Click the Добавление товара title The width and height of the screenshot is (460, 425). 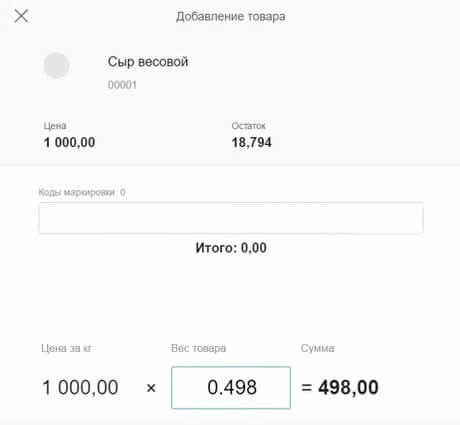[x=231, y=16]
